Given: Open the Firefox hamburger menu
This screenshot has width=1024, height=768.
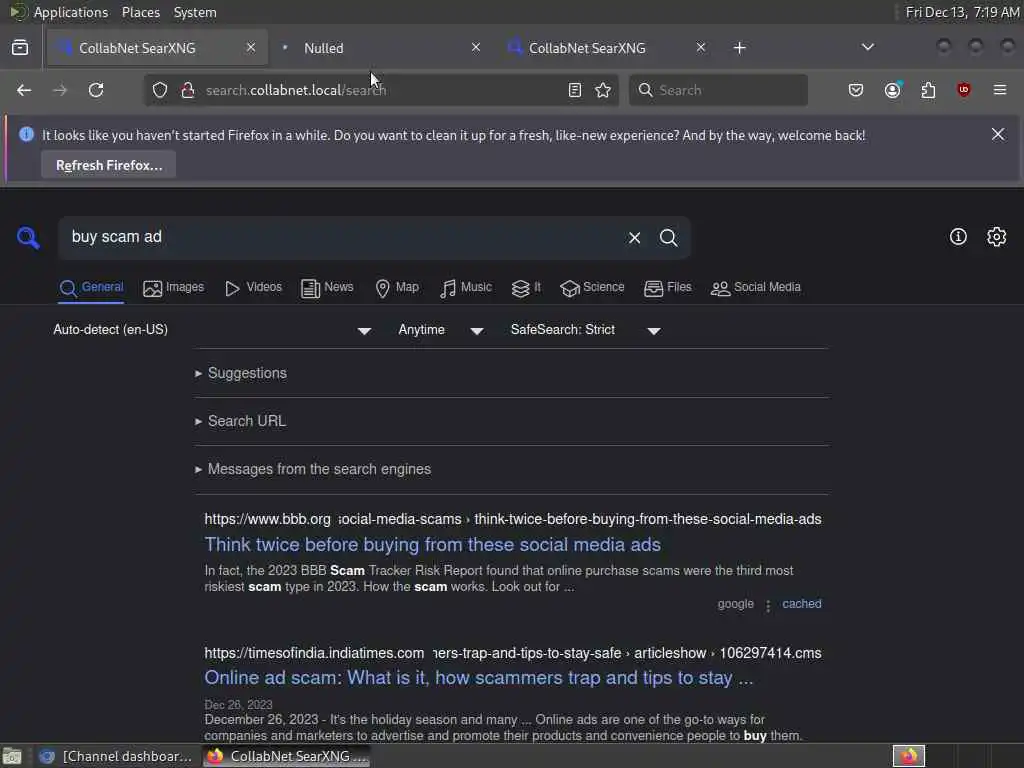Looking at the screenshot, I should (1000, 90).
